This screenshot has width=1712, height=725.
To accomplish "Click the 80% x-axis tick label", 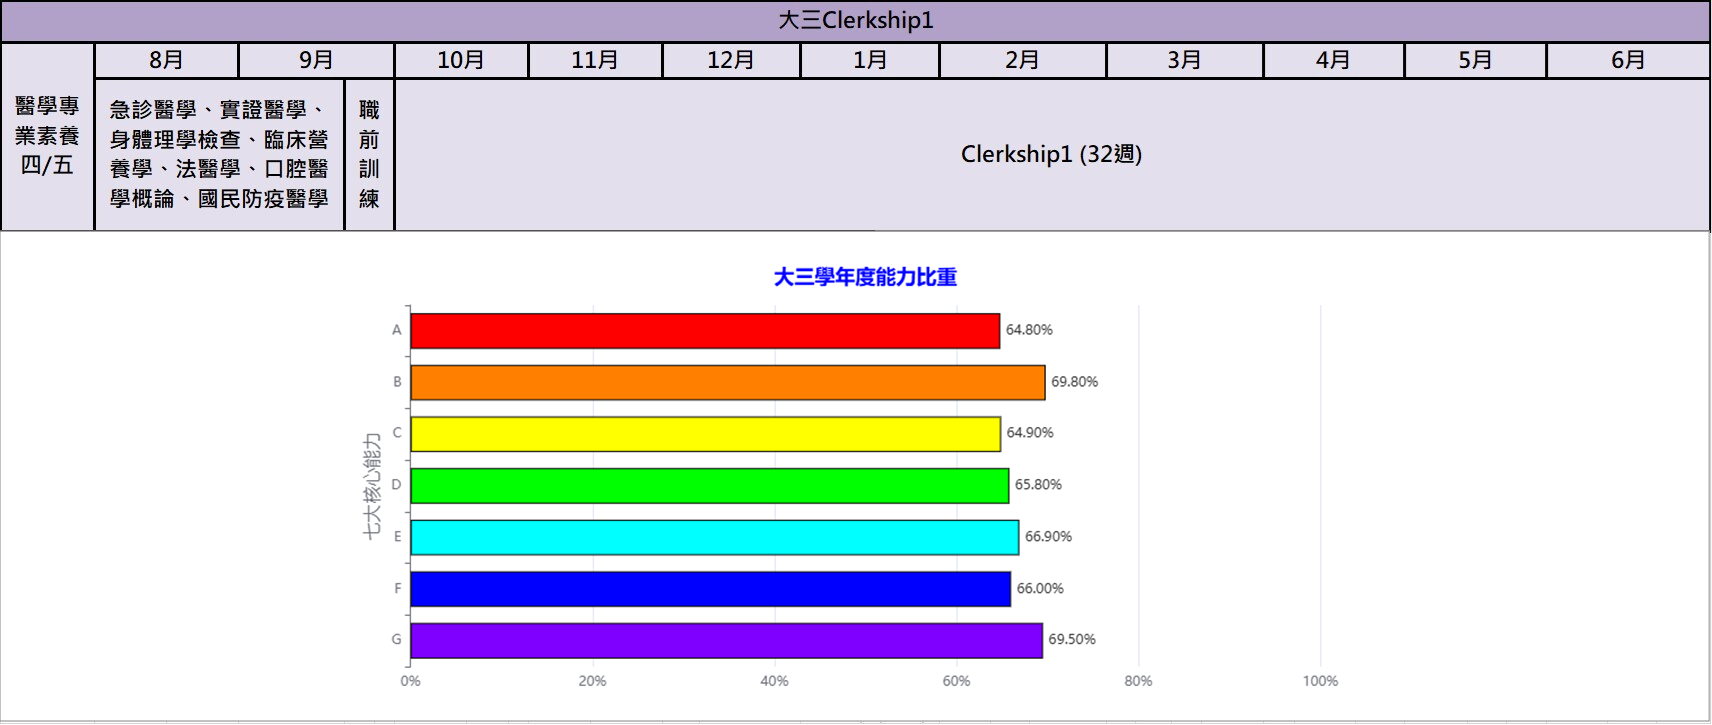I will tap(1138, 681).
